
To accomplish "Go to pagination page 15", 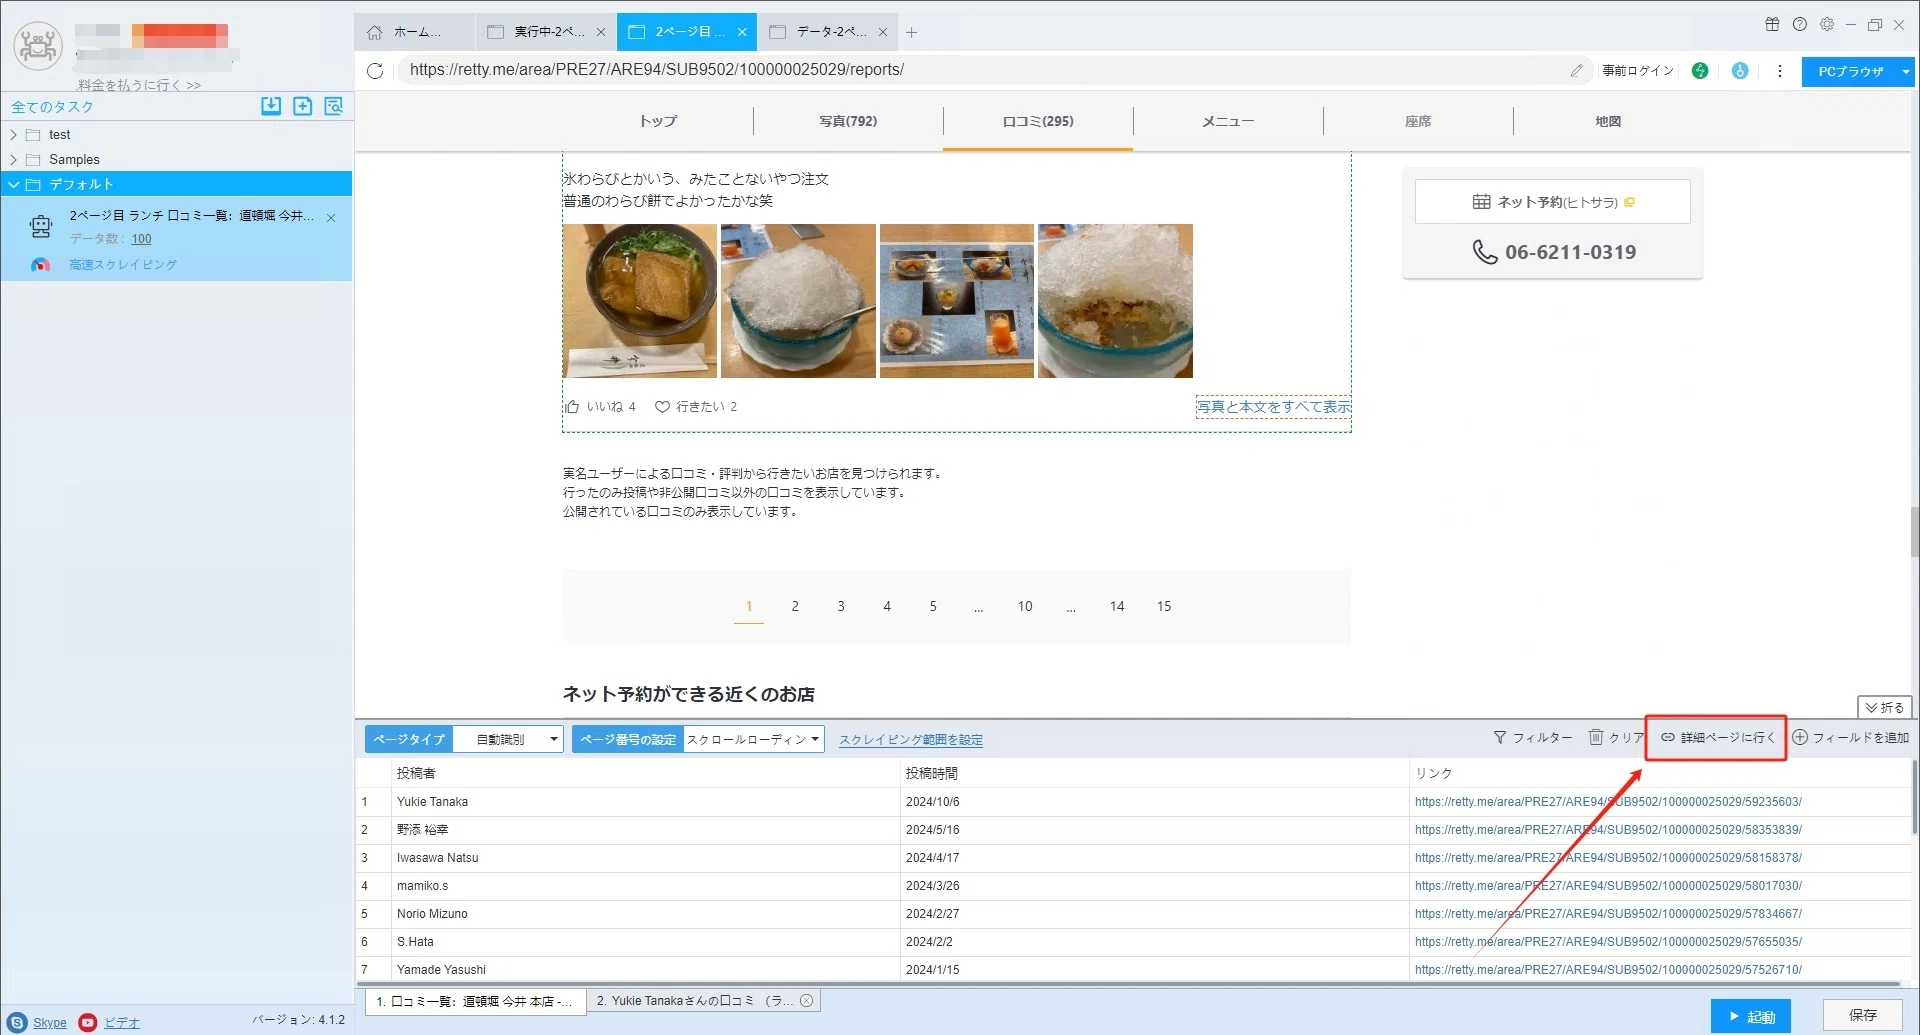I will 1164,606.
